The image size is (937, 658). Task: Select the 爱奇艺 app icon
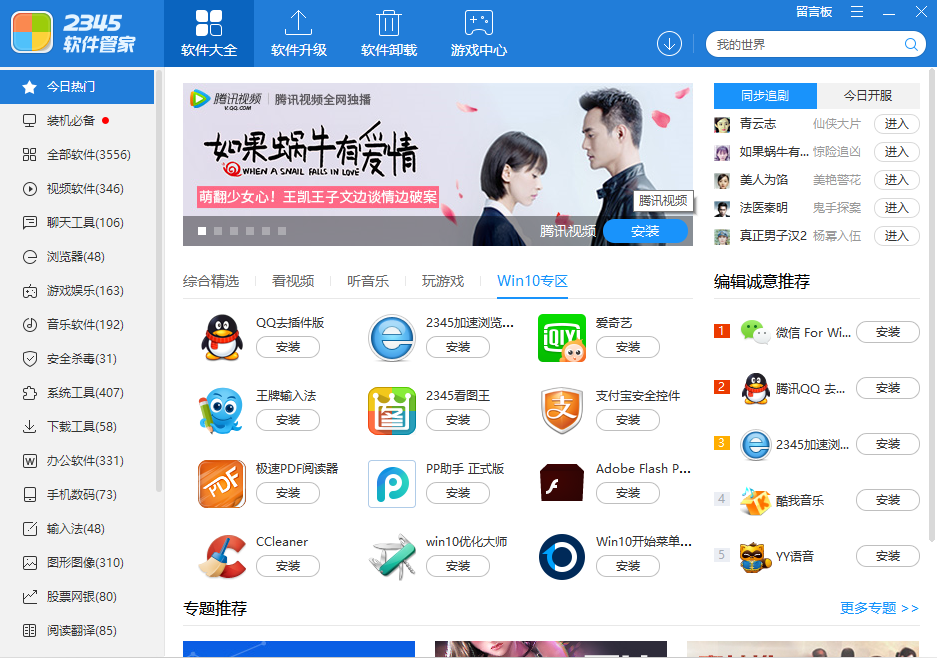tap(561, 338)
